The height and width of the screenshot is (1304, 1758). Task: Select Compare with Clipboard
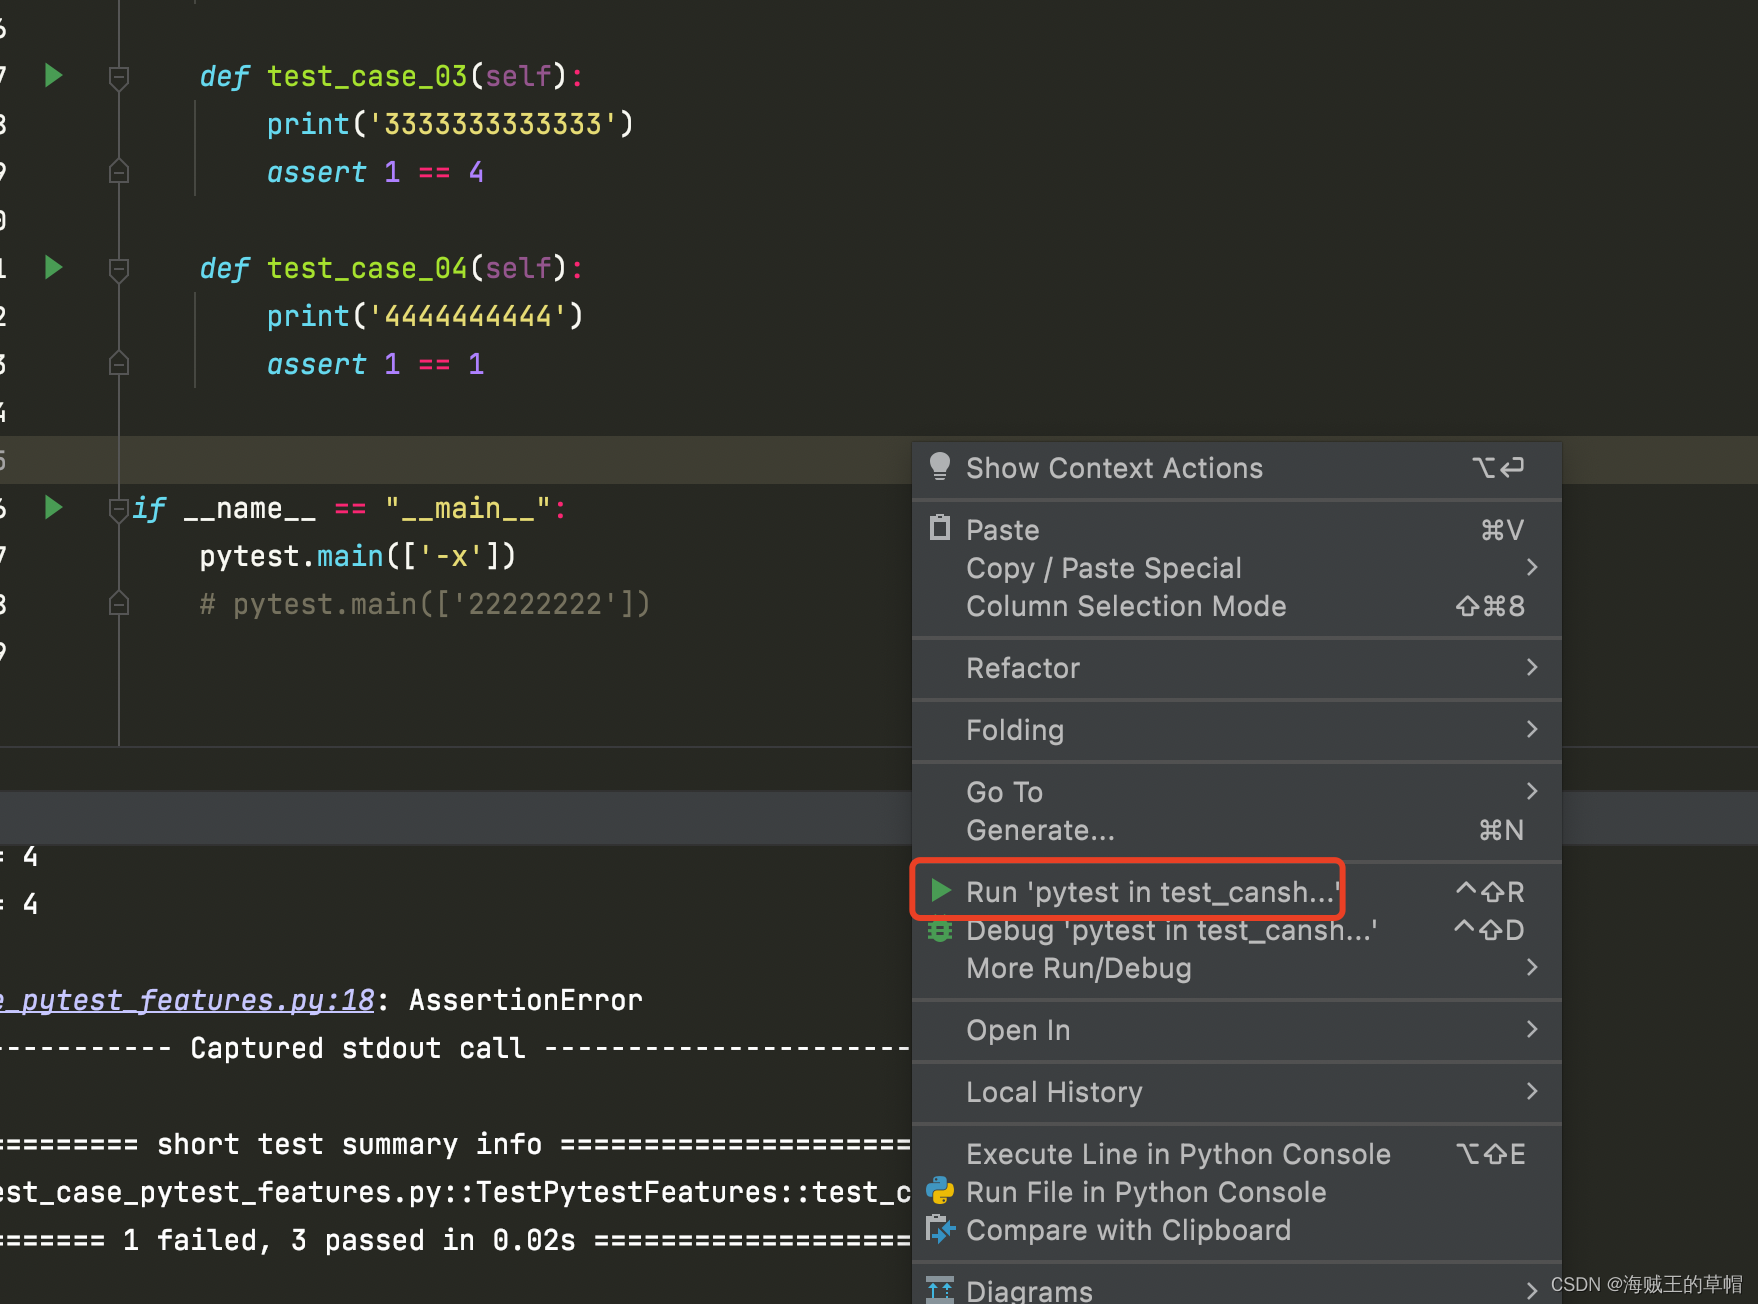[1237, 1230]
